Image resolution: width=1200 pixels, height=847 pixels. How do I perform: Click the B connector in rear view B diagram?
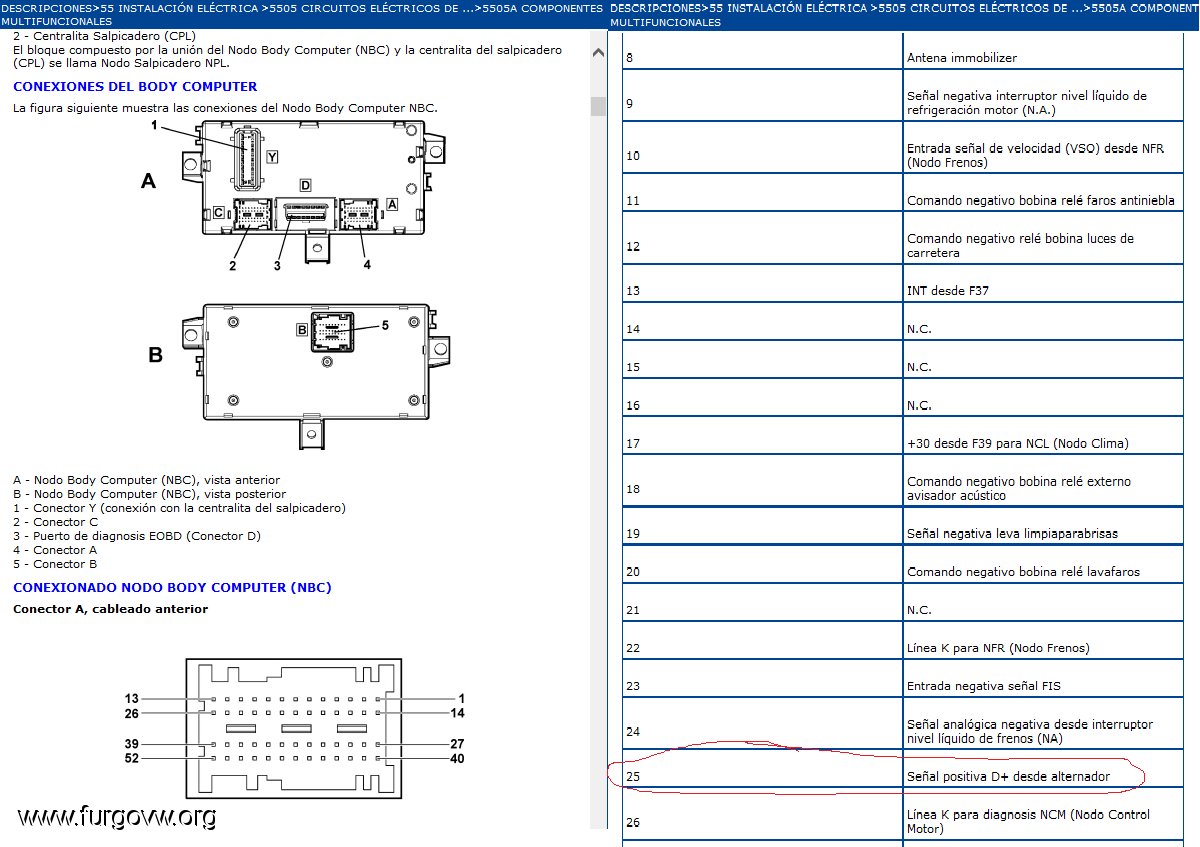coord(332,331)
